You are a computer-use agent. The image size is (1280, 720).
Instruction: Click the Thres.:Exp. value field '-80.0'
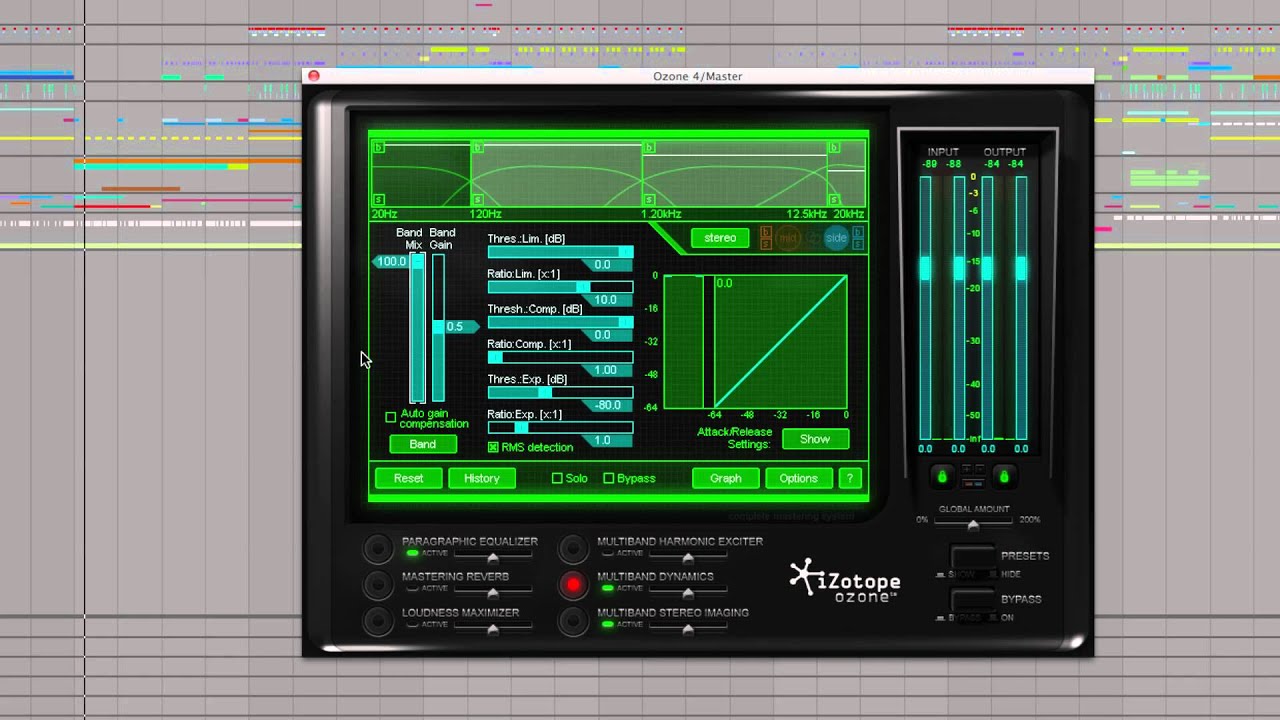tap(608, 405)
